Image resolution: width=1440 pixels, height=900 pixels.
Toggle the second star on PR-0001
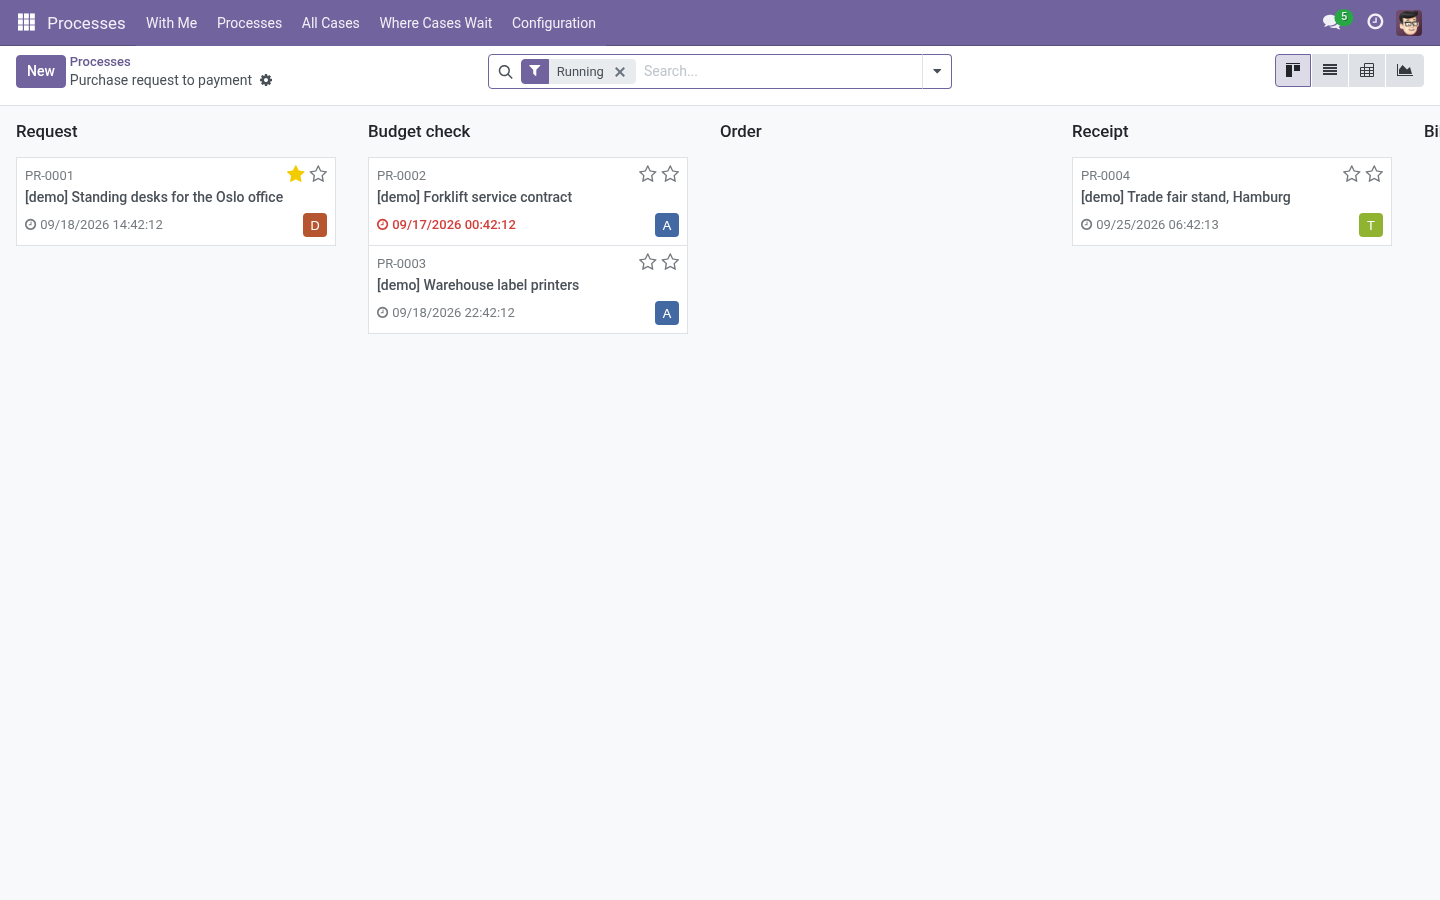click(318, 174)
